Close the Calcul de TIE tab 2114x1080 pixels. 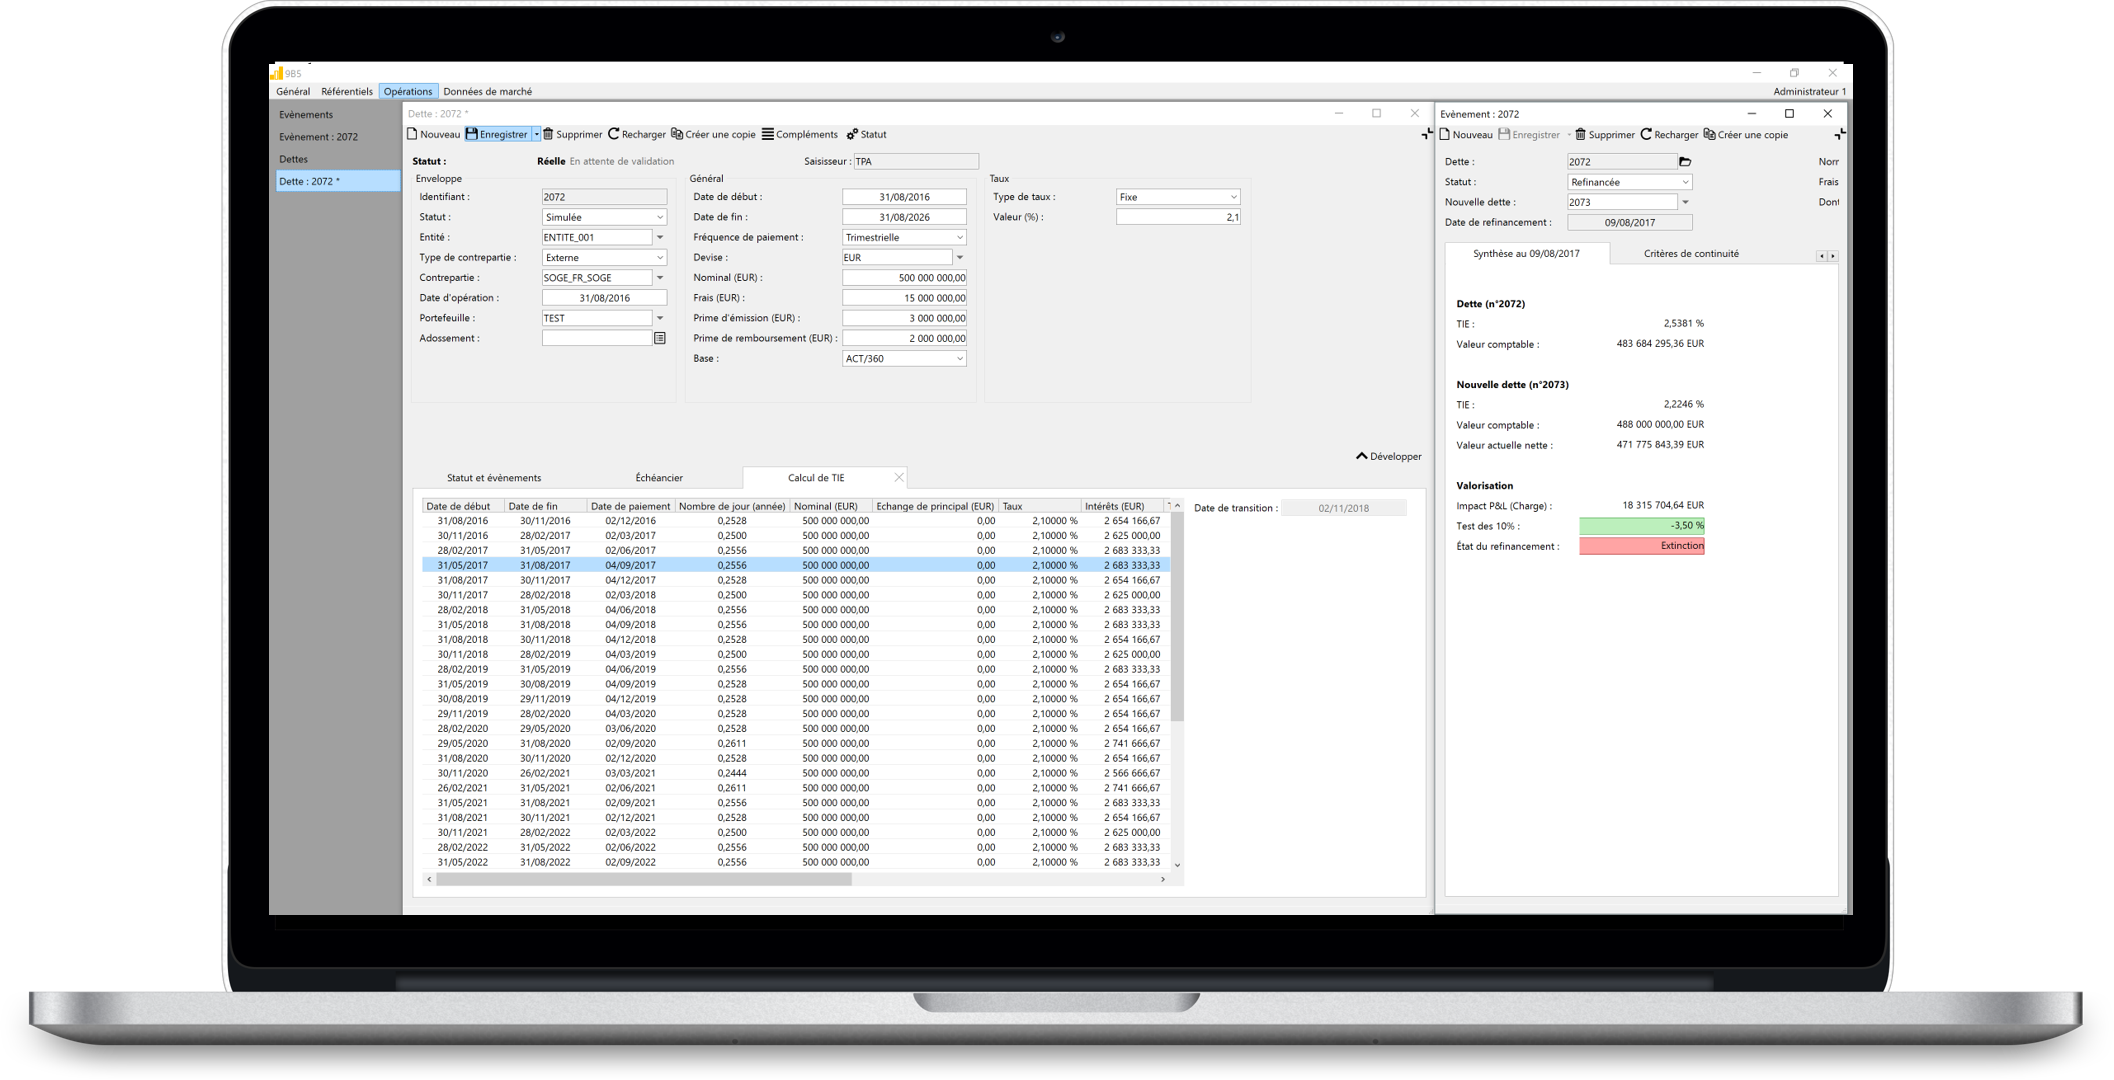click(899, 478)
